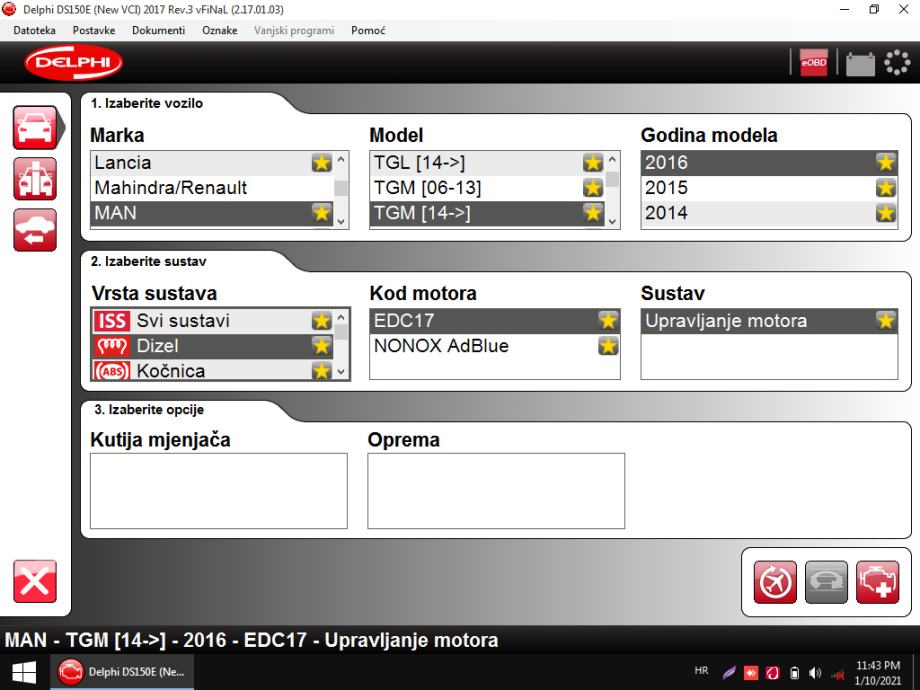Click the ABS icon beside Kočnica

(111, 371)
